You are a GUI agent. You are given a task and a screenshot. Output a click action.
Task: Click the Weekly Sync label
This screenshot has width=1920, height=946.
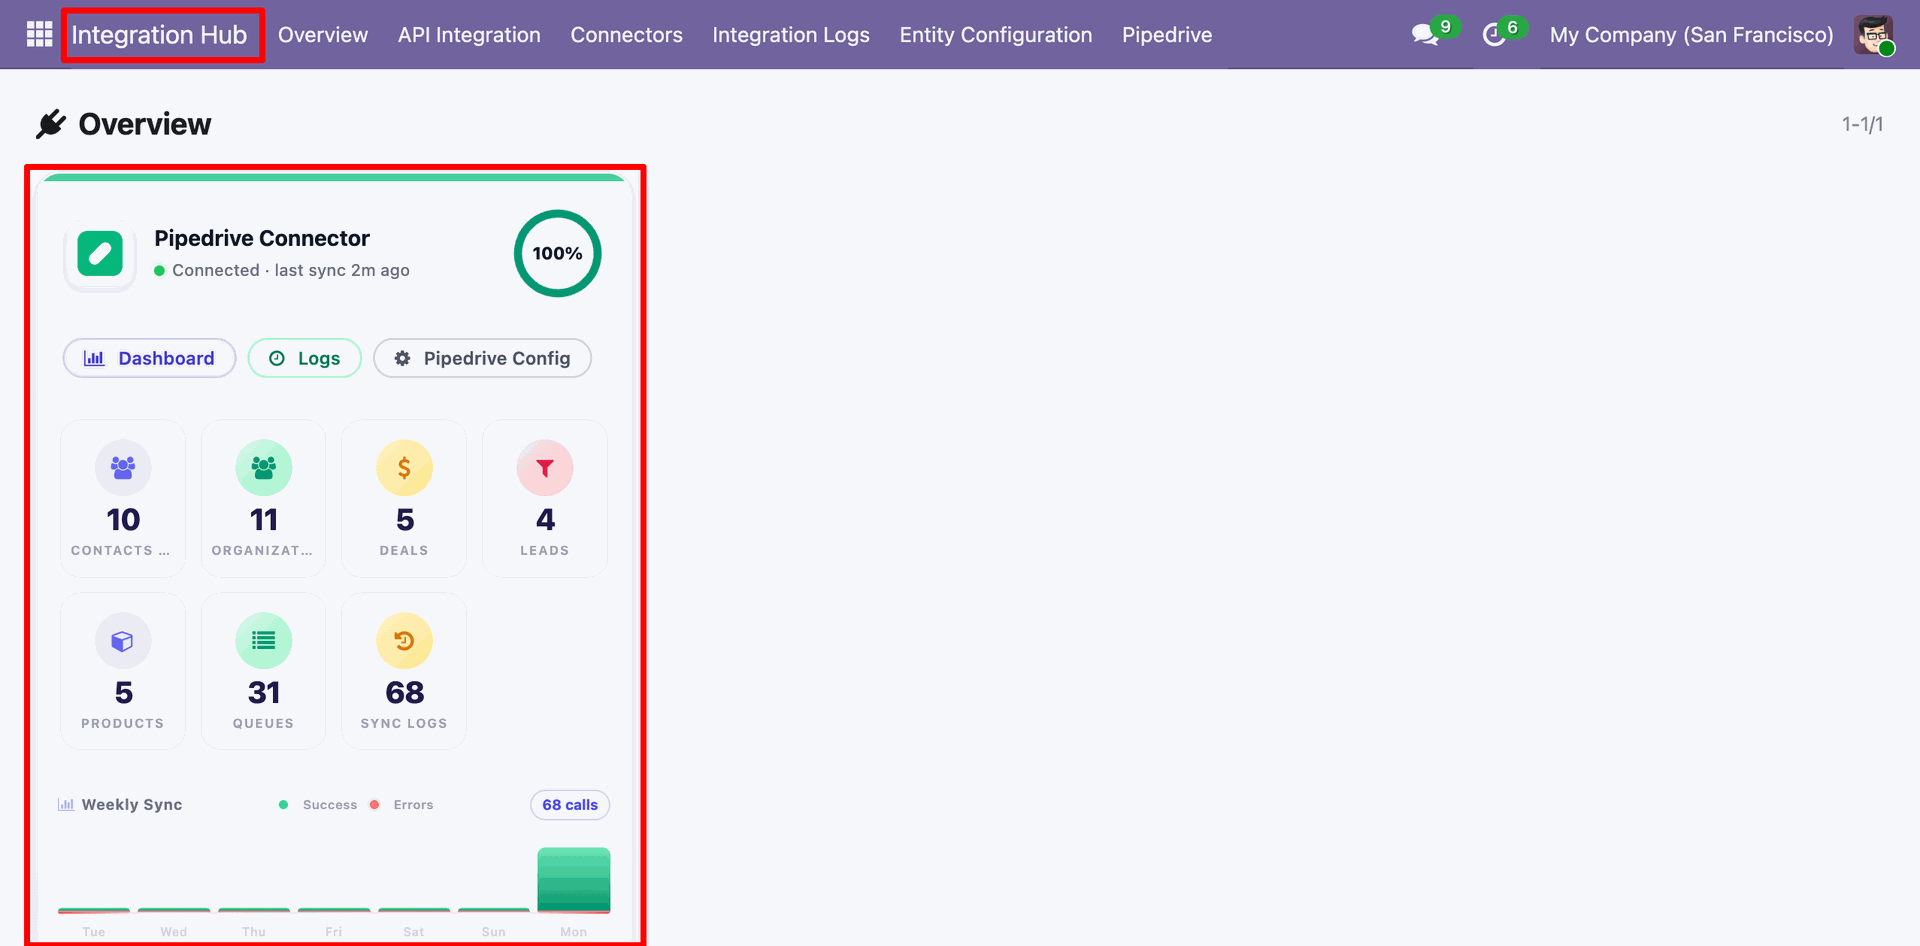[132, 805]
